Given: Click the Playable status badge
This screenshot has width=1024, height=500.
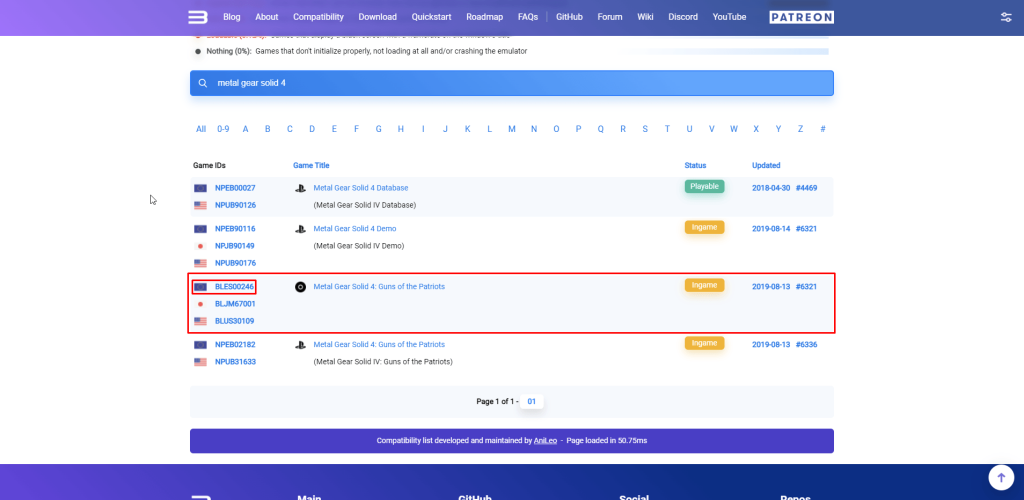Looking at the screenshot, I should (x=704, y=187).
